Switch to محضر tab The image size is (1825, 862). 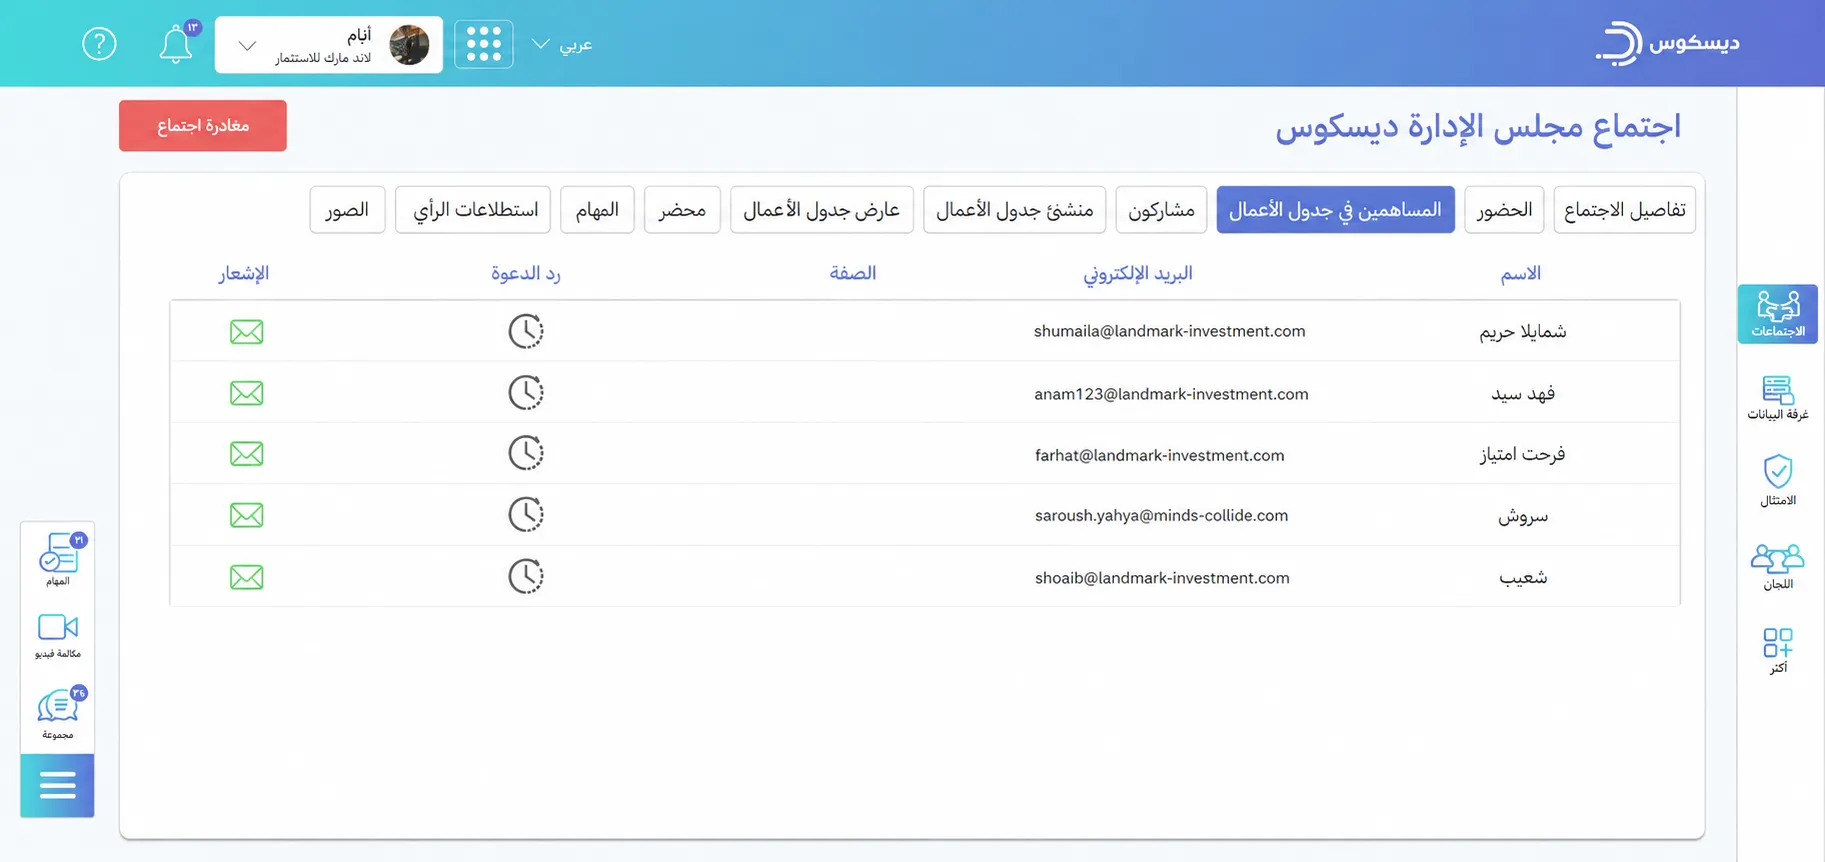[682, 210]
